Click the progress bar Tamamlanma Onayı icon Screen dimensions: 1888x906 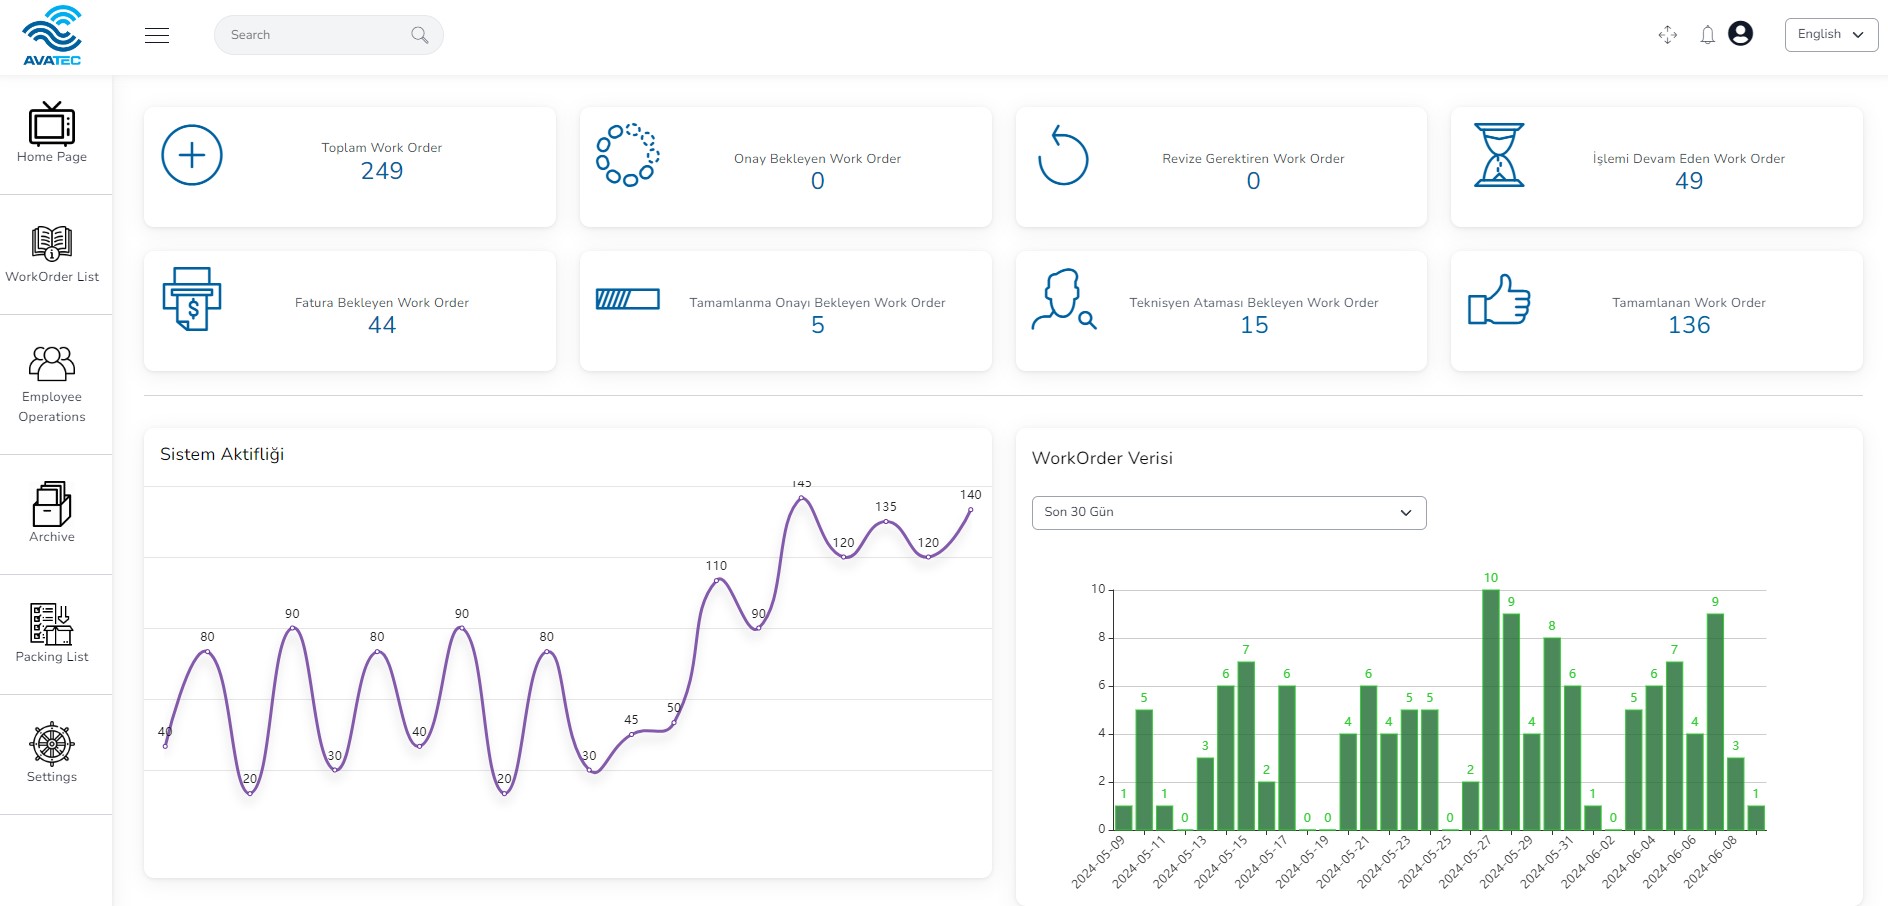pyautogui.click(x=628, y=299)
